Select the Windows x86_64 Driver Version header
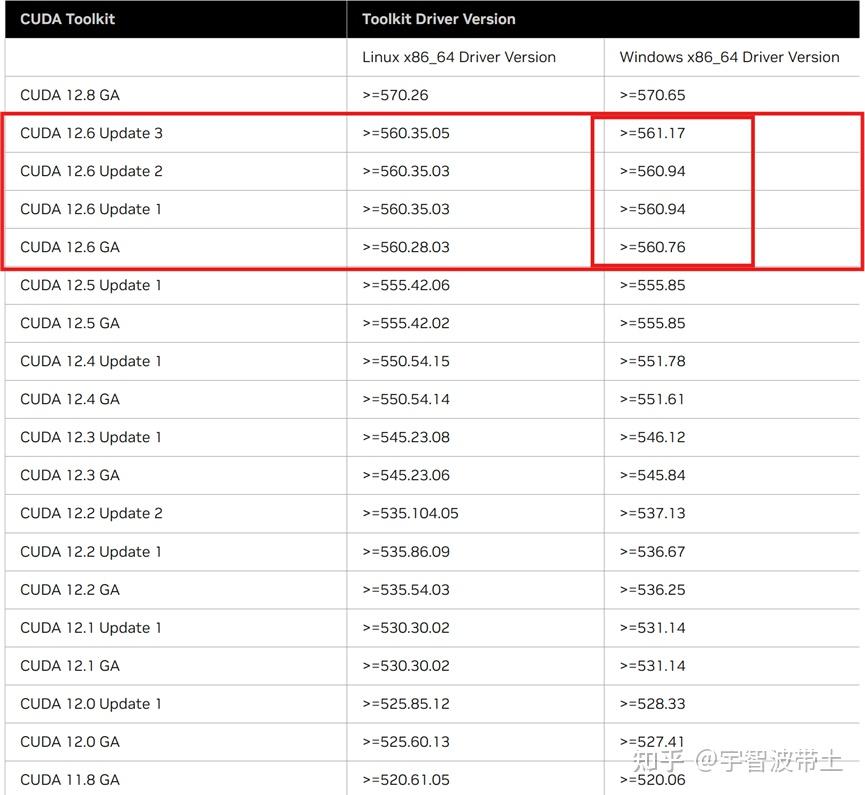Image resolution: width=865 pixels, height=795 pixels. click(731, 57)
